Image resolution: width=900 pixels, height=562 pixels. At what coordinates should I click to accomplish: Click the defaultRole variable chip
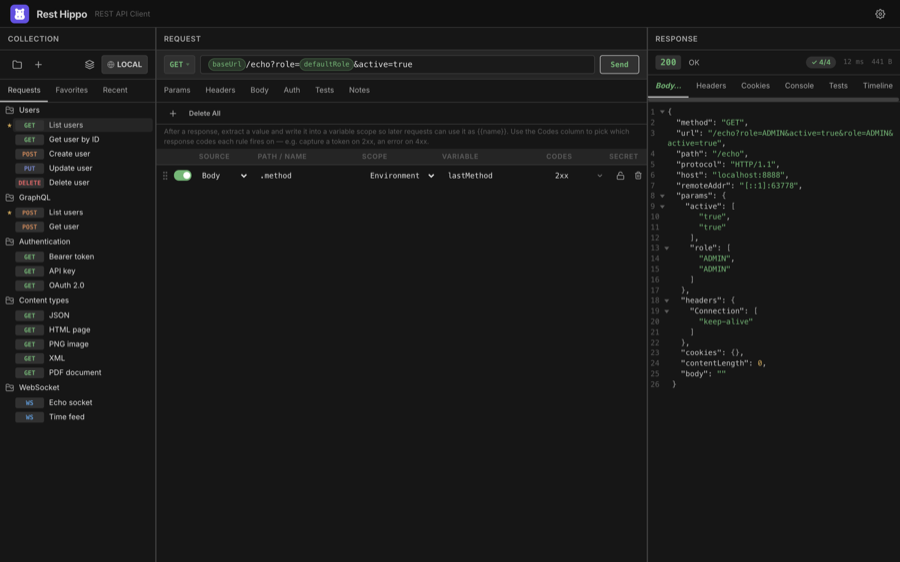pos(326,64)
